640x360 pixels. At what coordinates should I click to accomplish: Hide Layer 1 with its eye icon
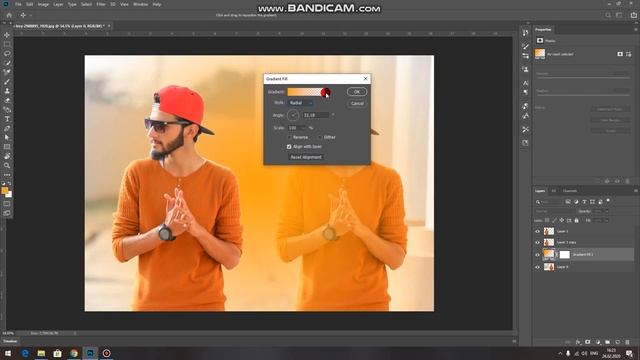538,231
